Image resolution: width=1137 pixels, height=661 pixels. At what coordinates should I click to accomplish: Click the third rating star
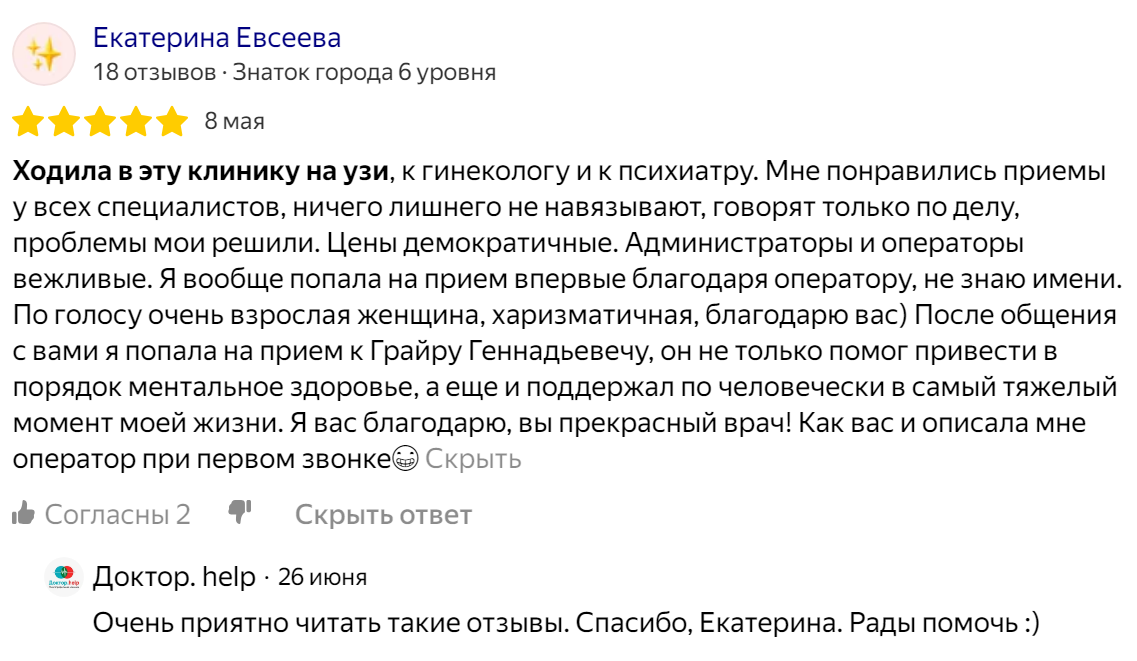(x=100, y=122)
